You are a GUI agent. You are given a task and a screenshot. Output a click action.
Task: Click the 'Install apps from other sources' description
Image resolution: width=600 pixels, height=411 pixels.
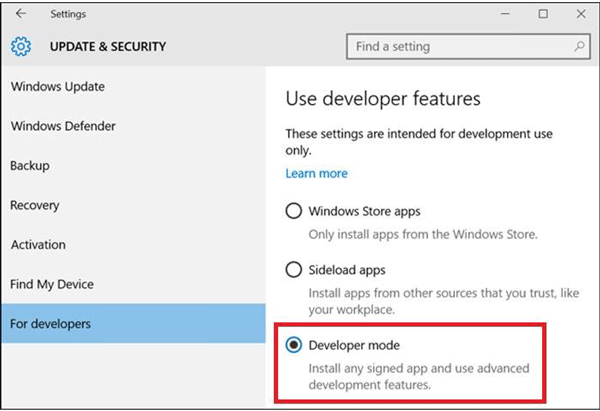pyautogui.click(x=444, y=301)
